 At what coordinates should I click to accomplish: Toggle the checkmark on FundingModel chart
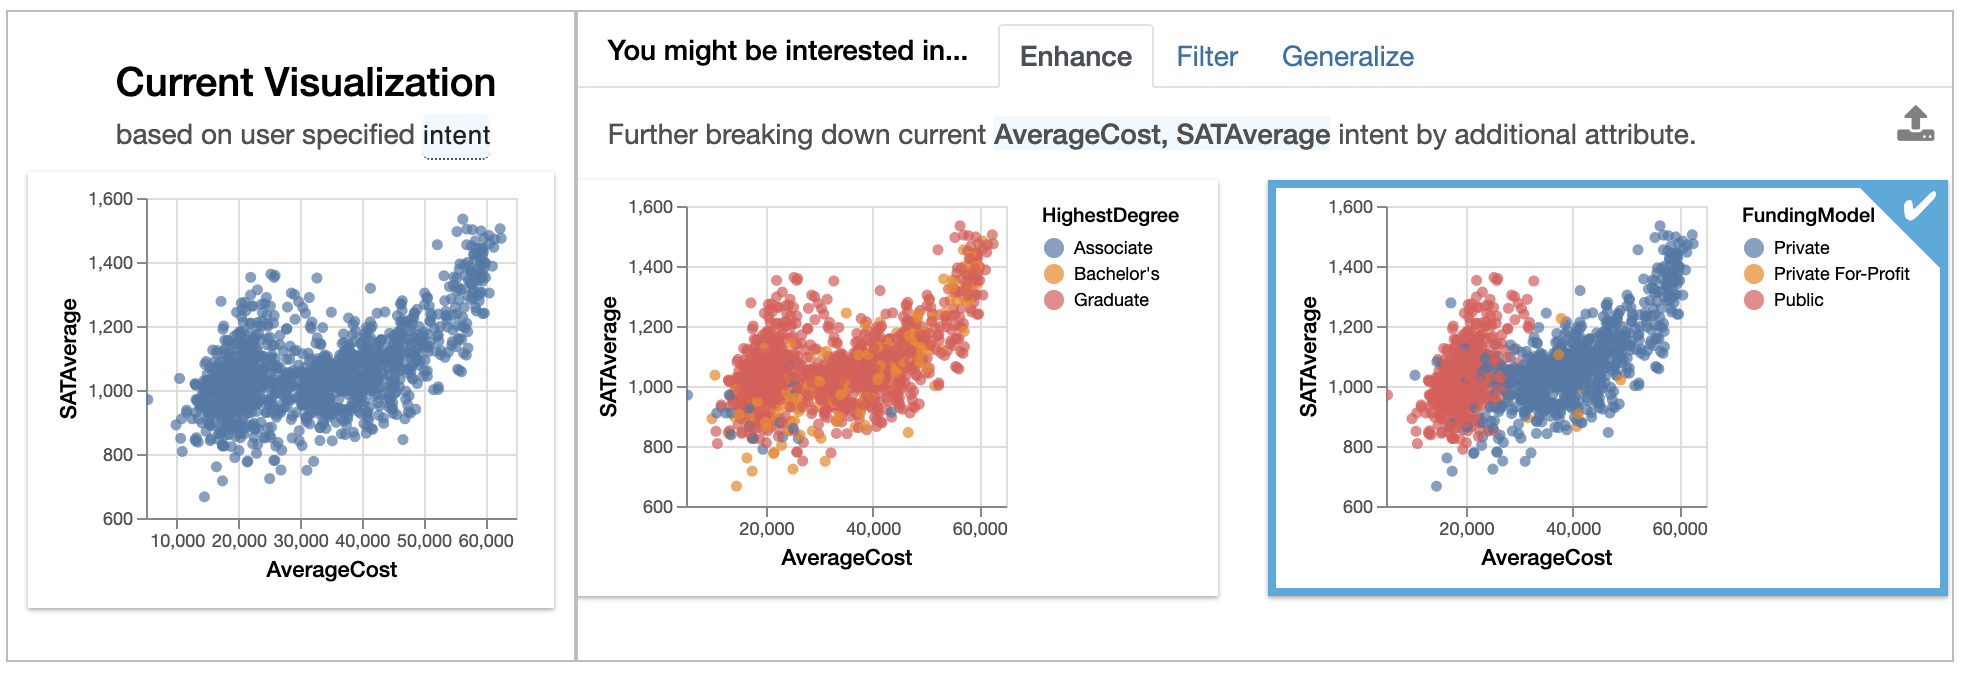pos(1918,207)
